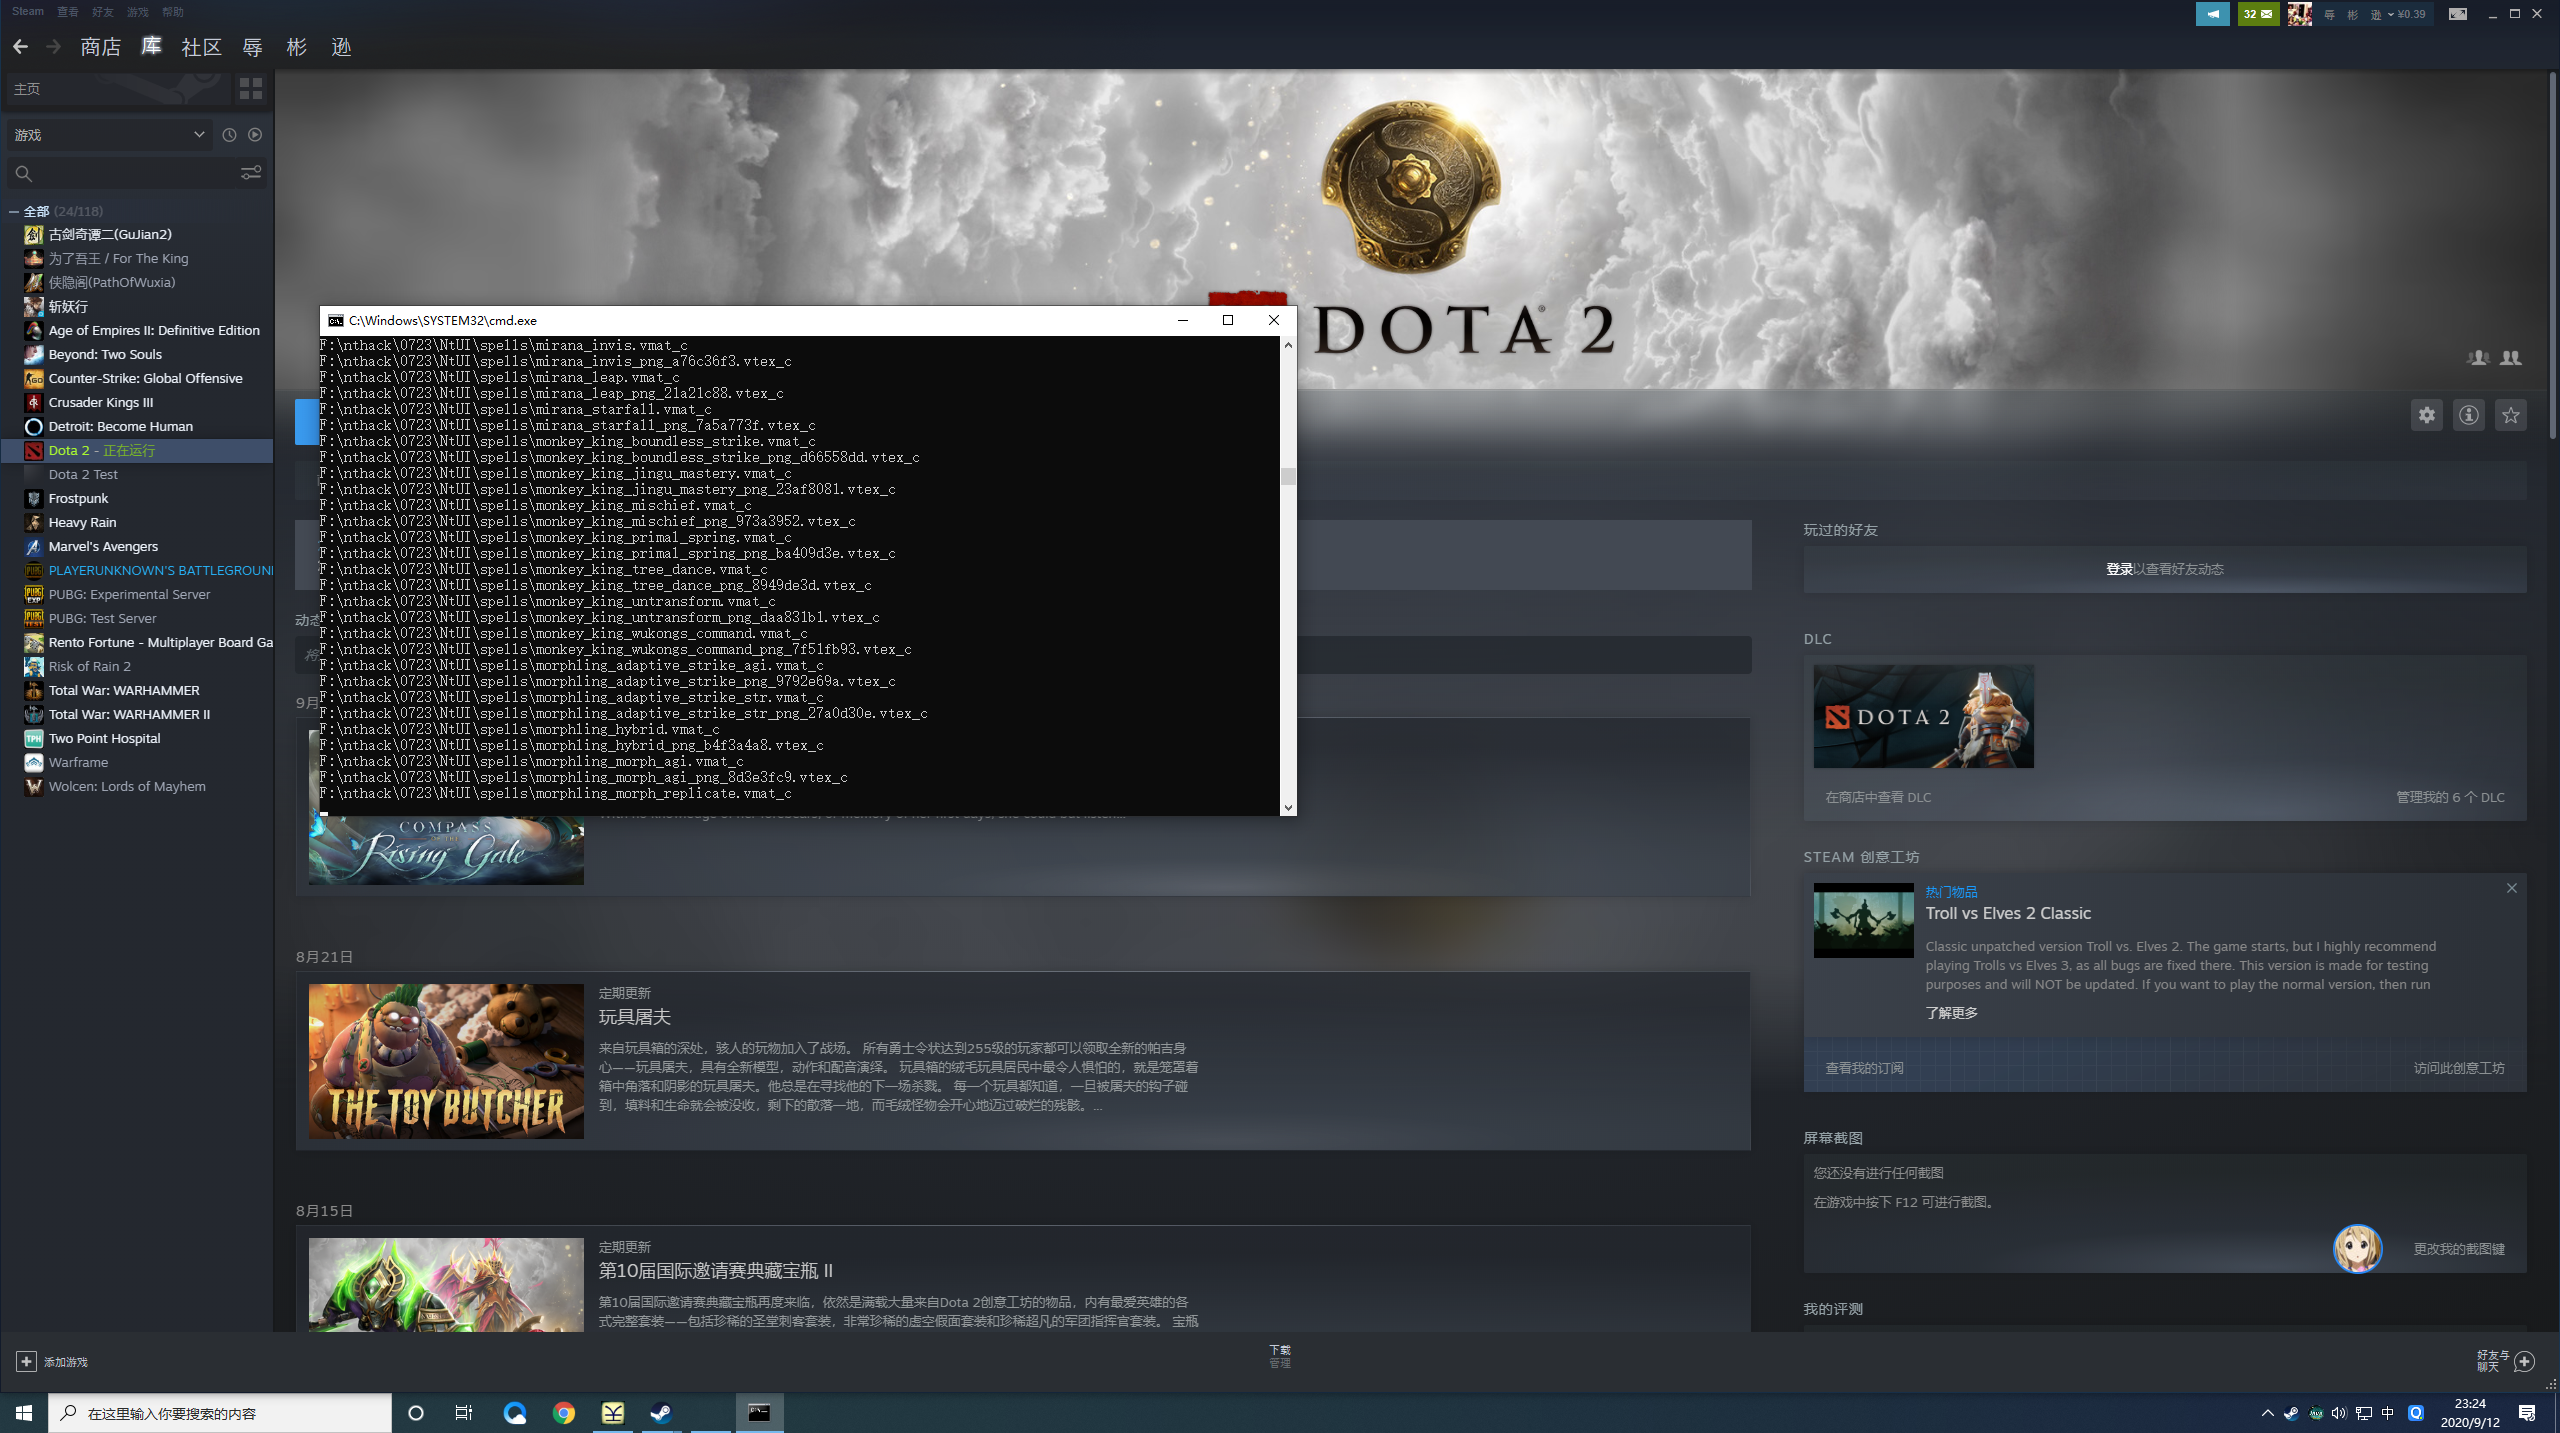Open the 查看 menu
2560x1433 pixels.
(67, 12)
